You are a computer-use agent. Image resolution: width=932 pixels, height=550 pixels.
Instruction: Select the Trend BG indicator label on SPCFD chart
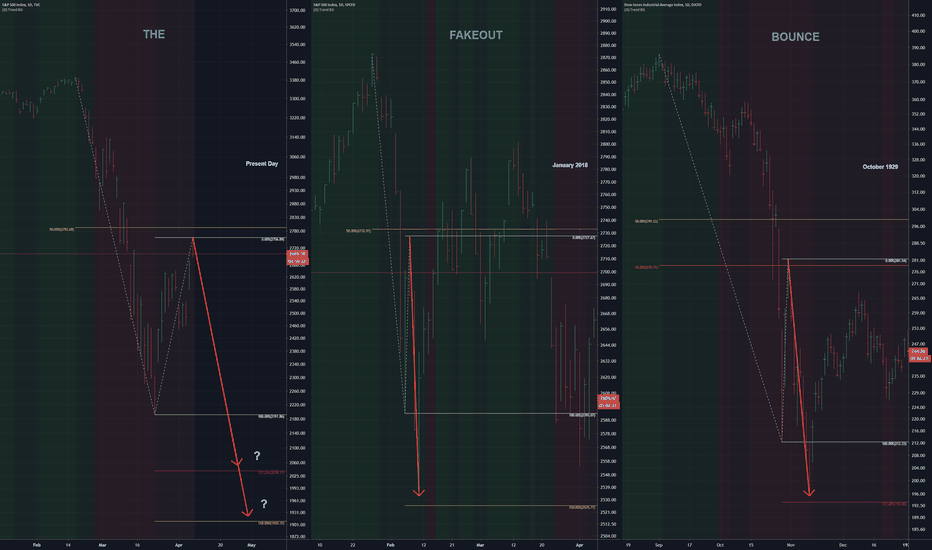tap(324, 10)
